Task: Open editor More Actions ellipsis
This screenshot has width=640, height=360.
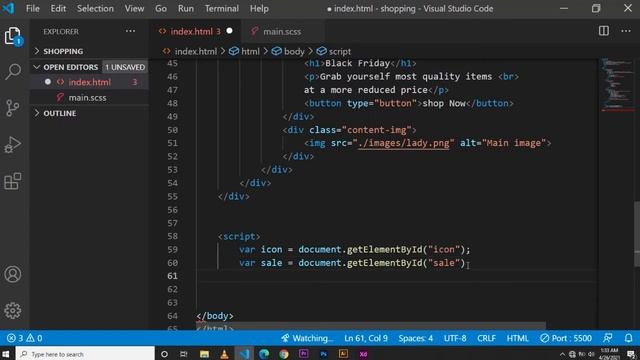Action: (x=626, y=31)
